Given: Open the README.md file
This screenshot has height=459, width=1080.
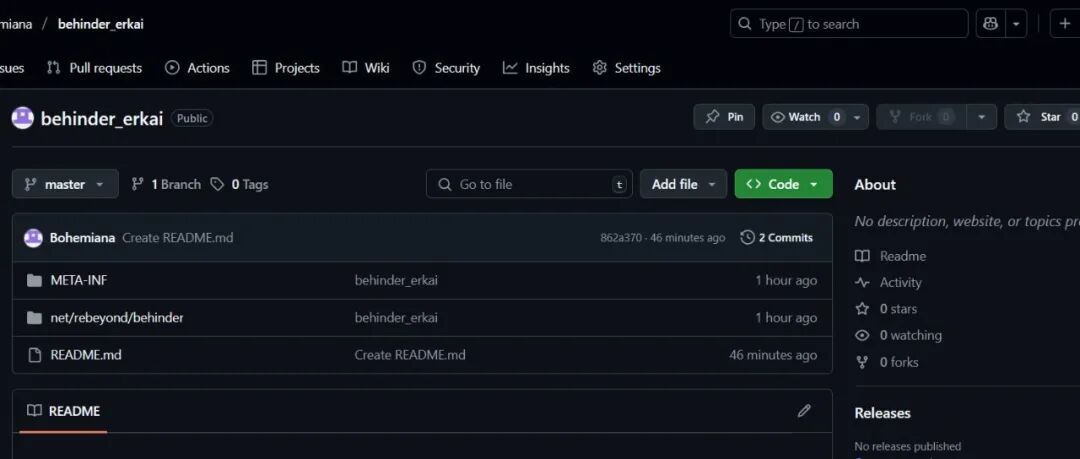Looking at the screenshot, I should tap(86, 355).
